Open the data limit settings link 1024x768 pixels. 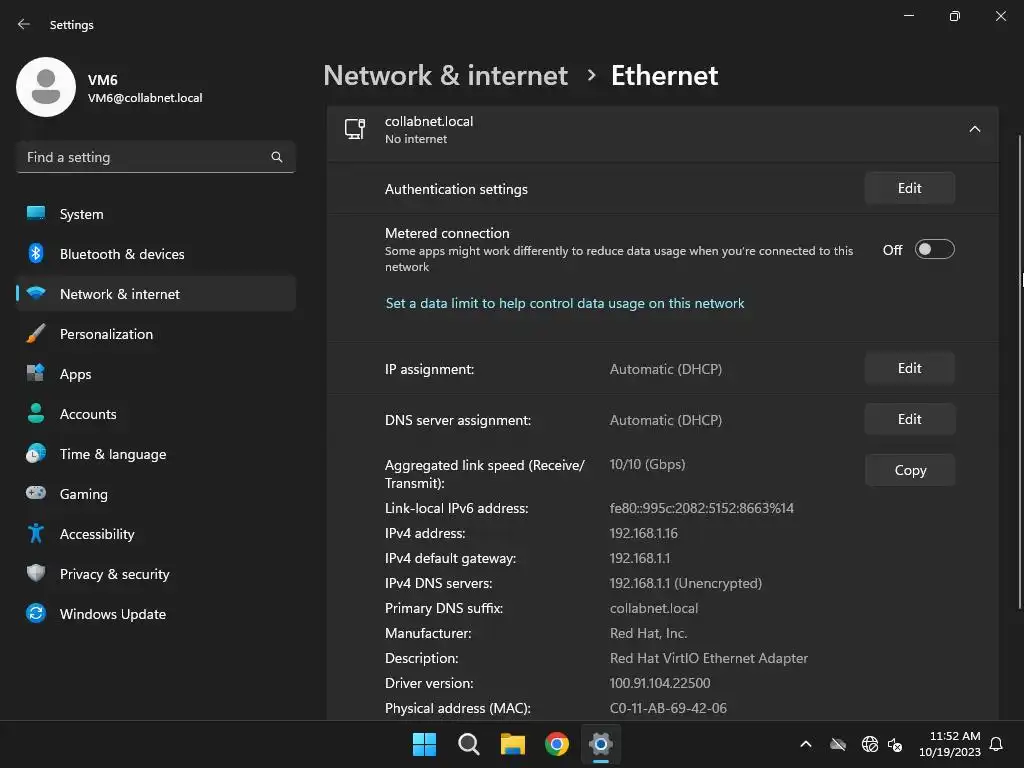(565, 303)
